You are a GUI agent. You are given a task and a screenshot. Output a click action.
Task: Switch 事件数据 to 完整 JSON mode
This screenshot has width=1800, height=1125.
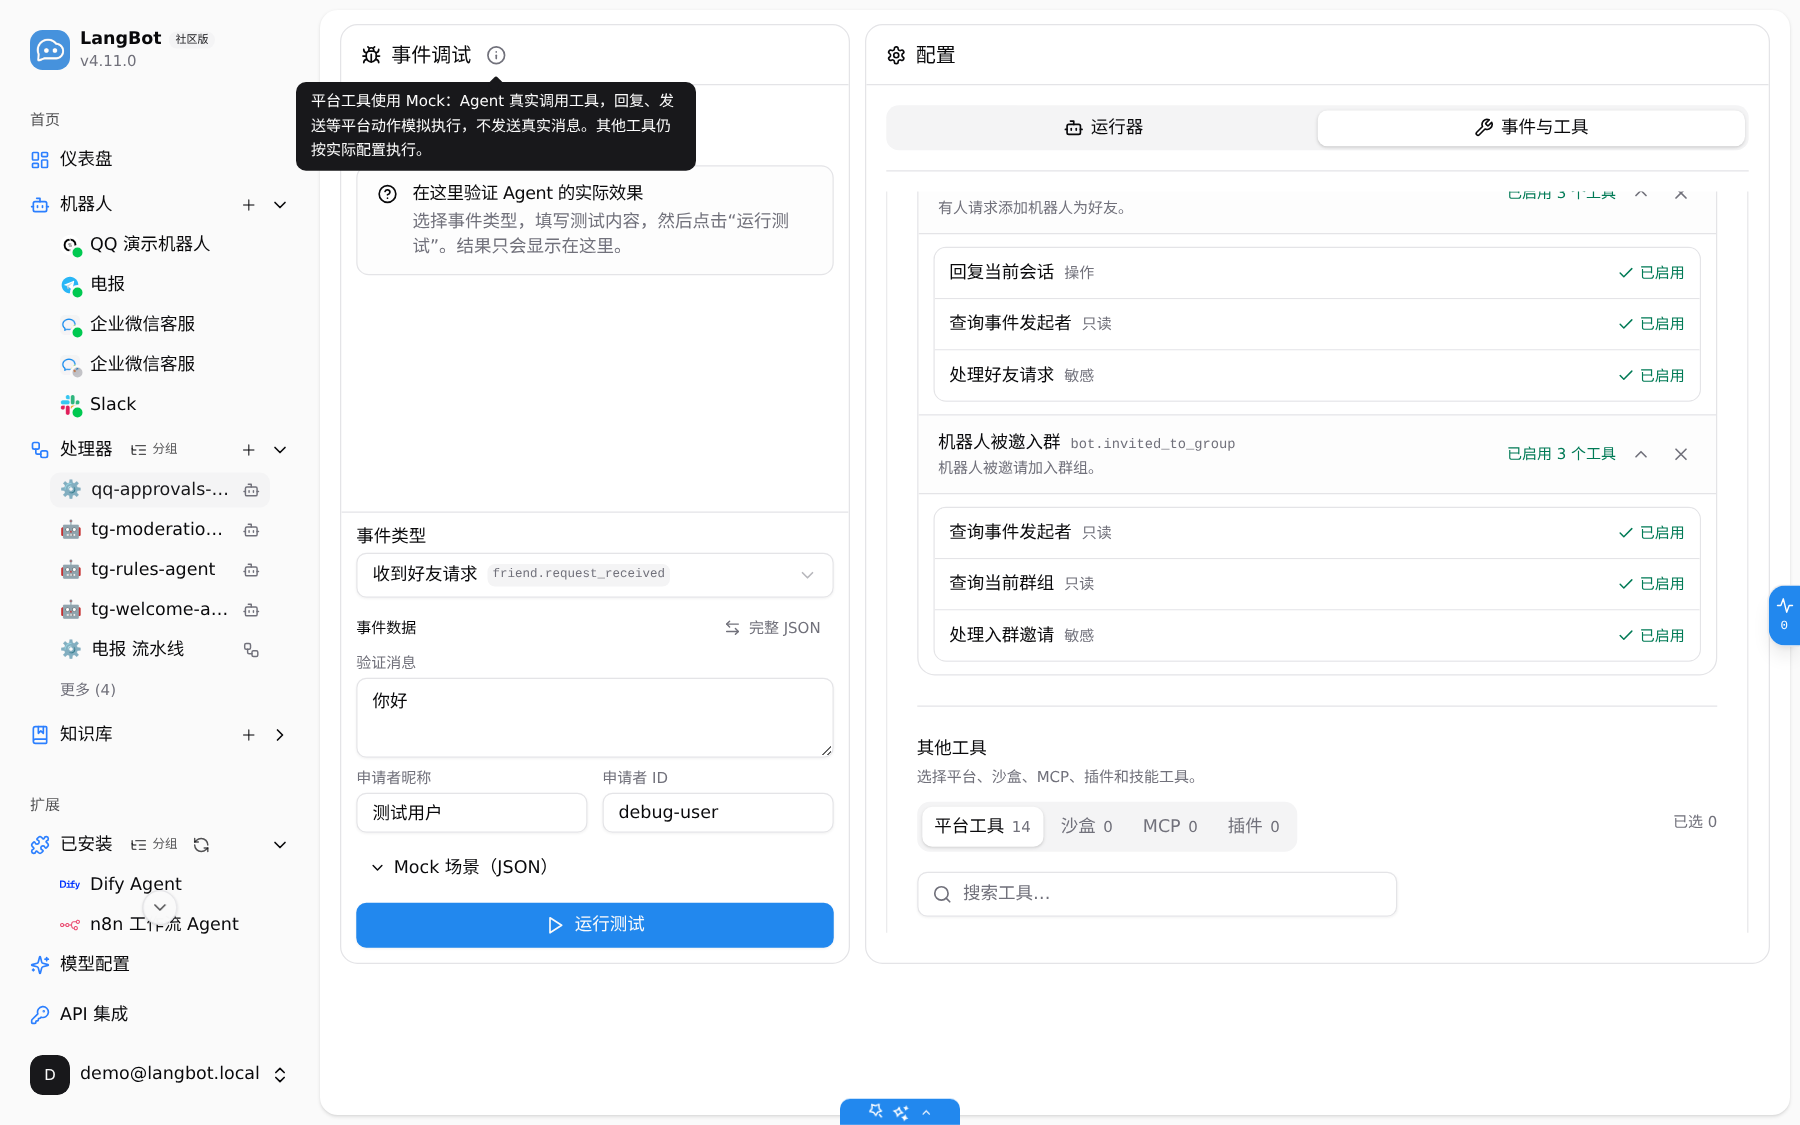coord(772,628)
